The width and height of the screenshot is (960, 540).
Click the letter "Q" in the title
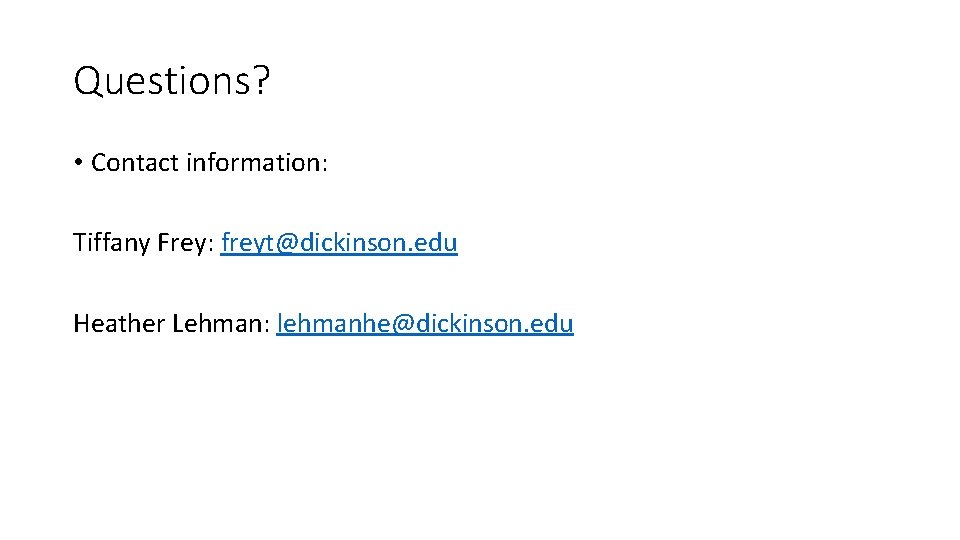87,82
